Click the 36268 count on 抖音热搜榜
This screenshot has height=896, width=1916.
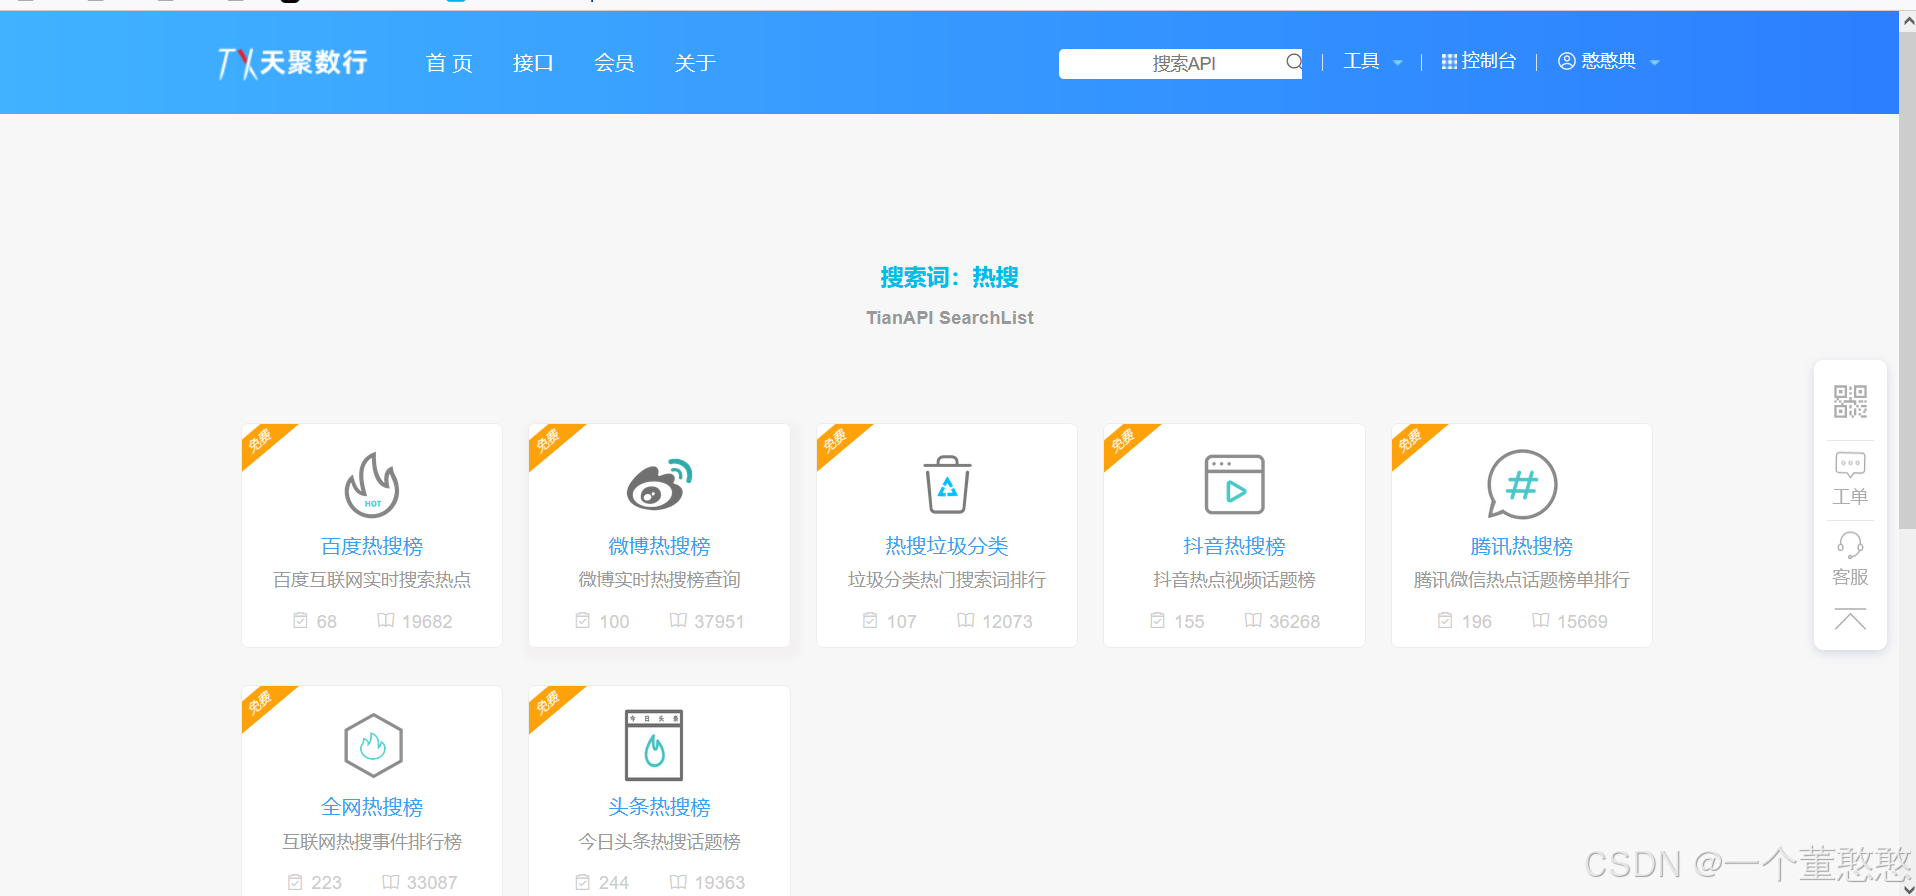(1294, 622)
